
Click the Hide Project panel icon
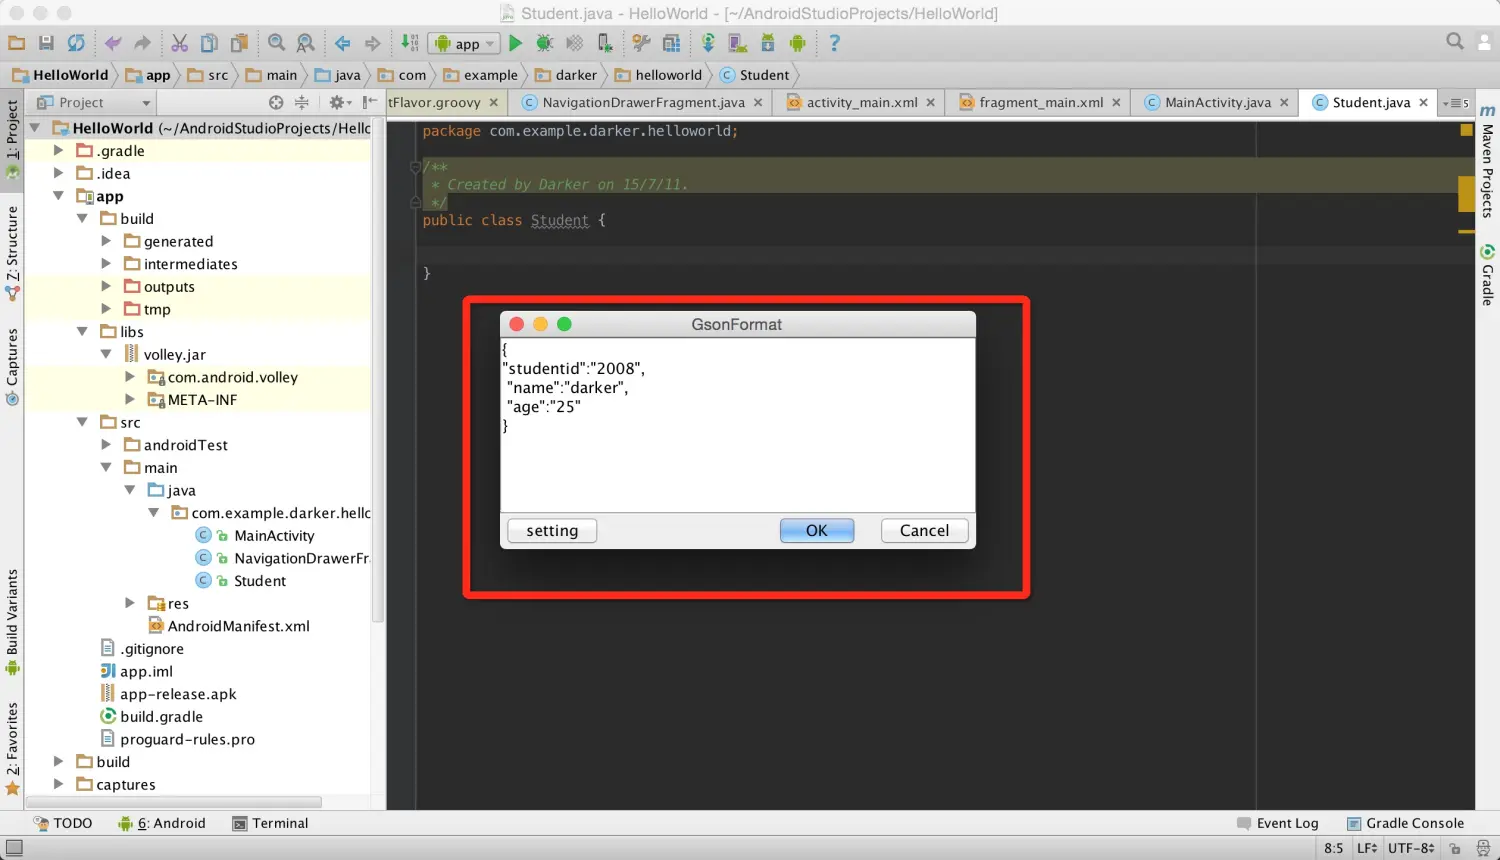369,102
